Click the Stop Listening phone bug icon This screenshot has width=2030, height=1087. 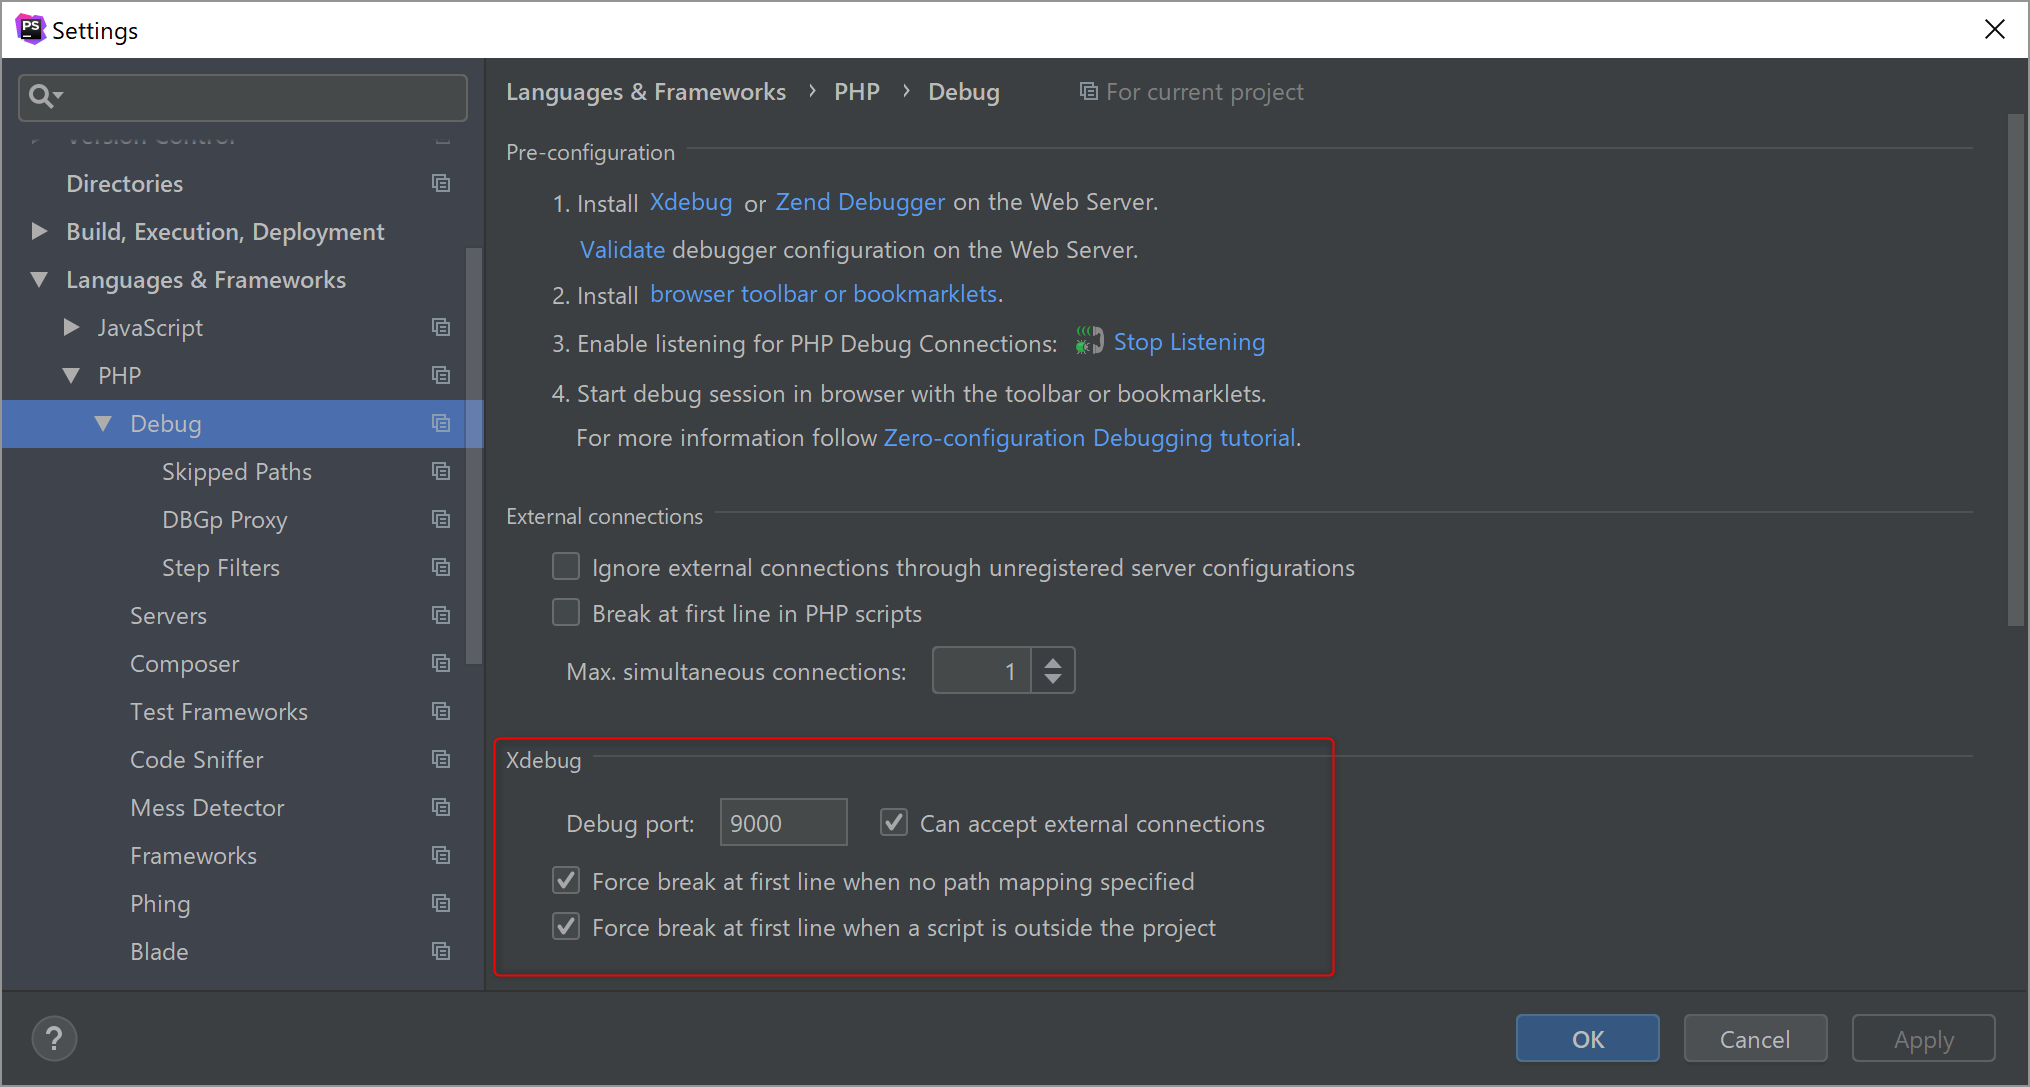tap(1089, 341)
